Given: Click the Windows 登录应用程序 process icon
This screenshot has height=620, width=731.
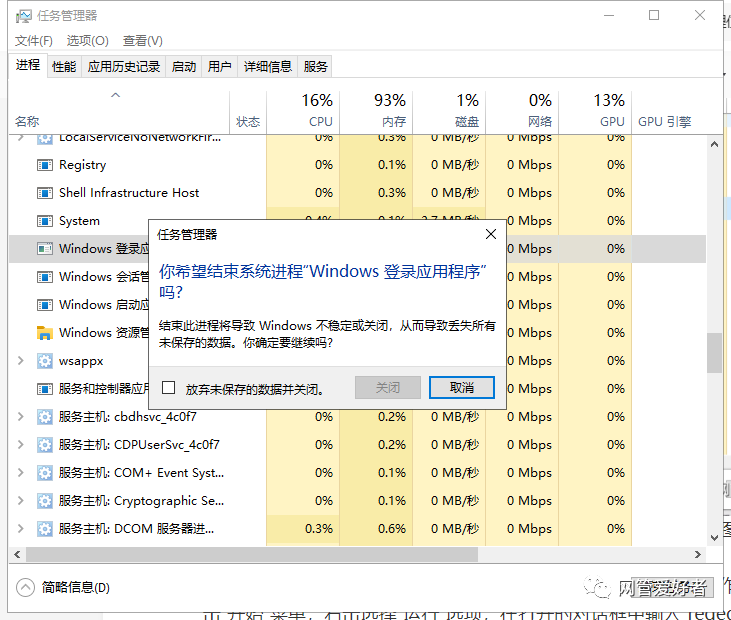Looking at the screenshot, I should 45,249.
